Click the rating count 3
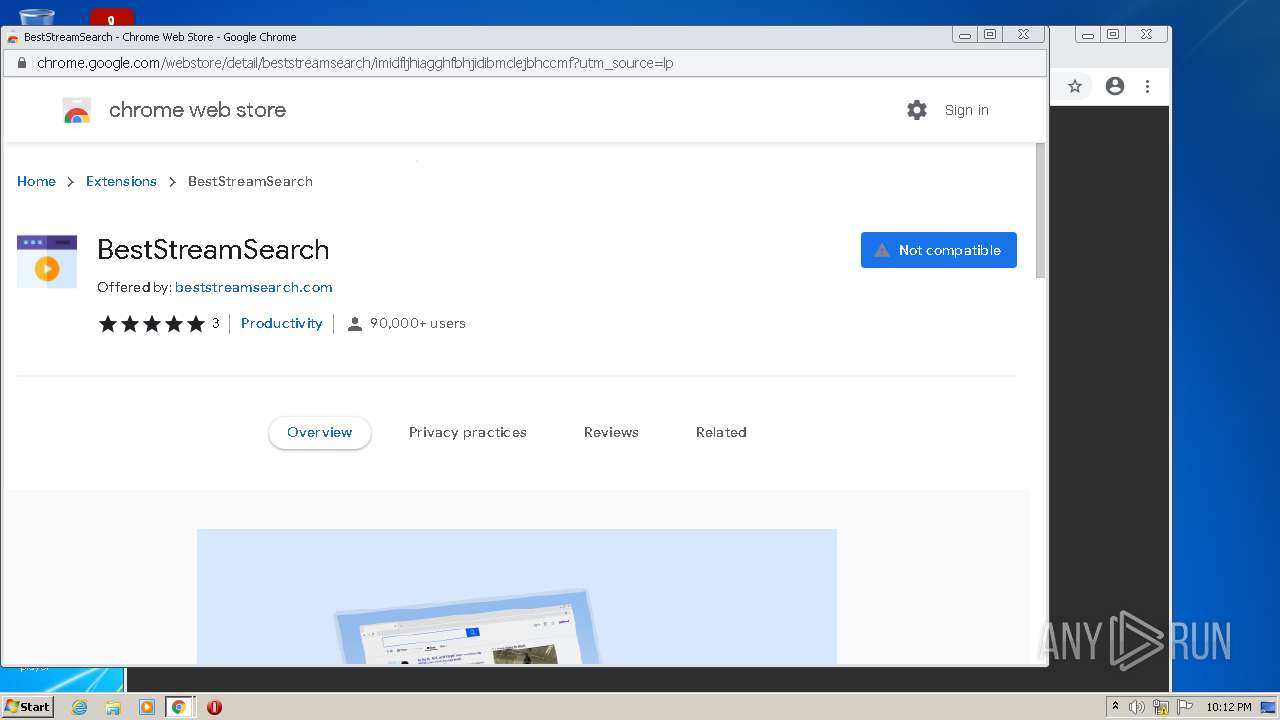Screen dimensions: 1280x720 pyautogui.click(x=215, y=323)
